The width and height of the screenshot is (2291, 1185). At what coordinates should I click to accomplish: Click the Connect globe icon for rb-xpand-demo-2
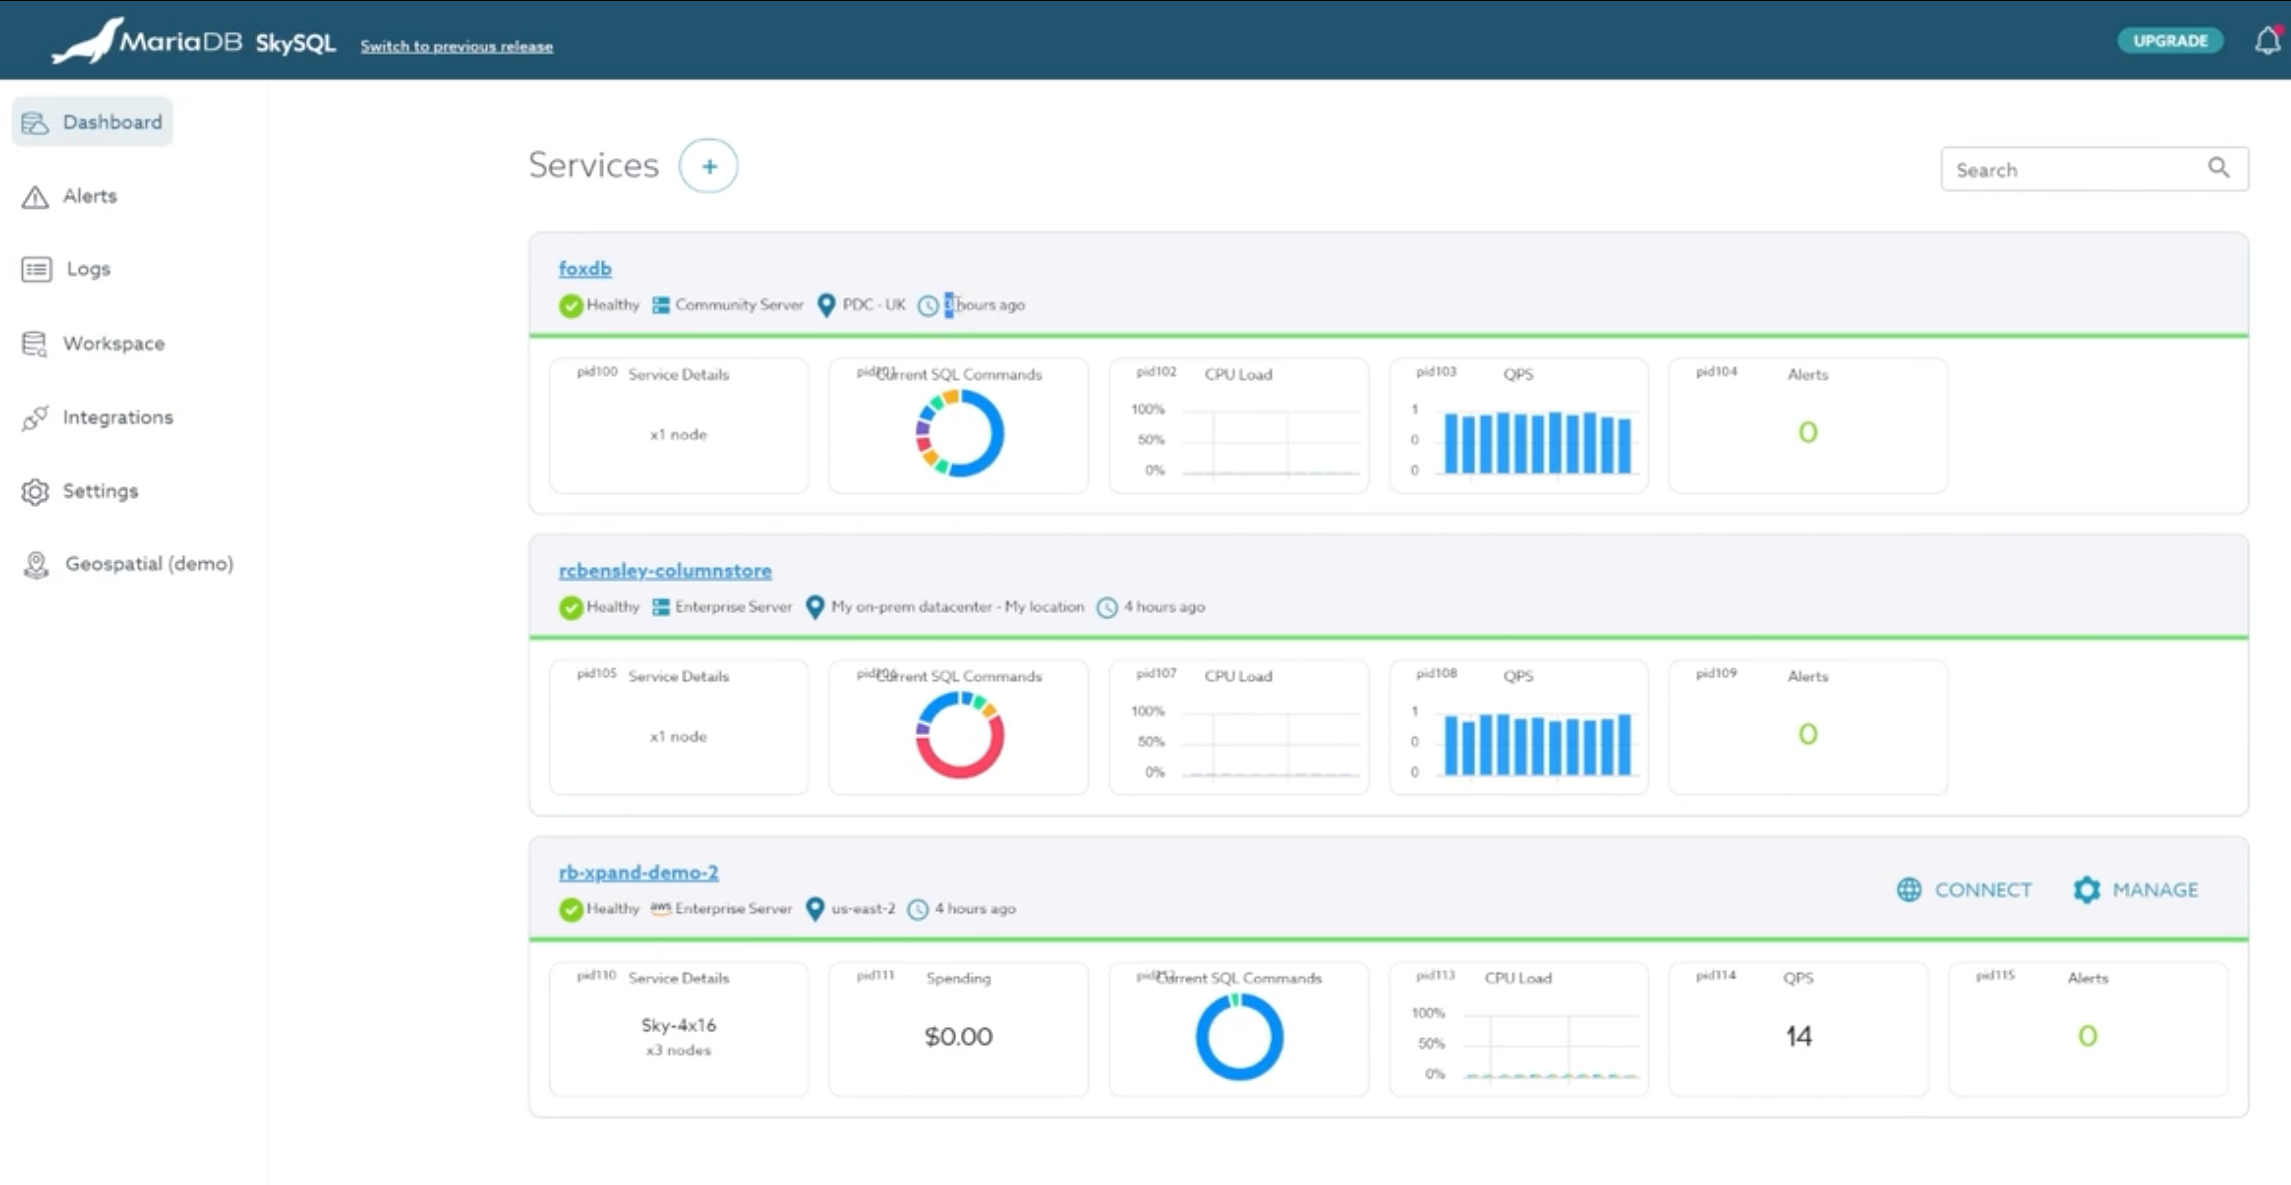click(x=1908, y=889)
